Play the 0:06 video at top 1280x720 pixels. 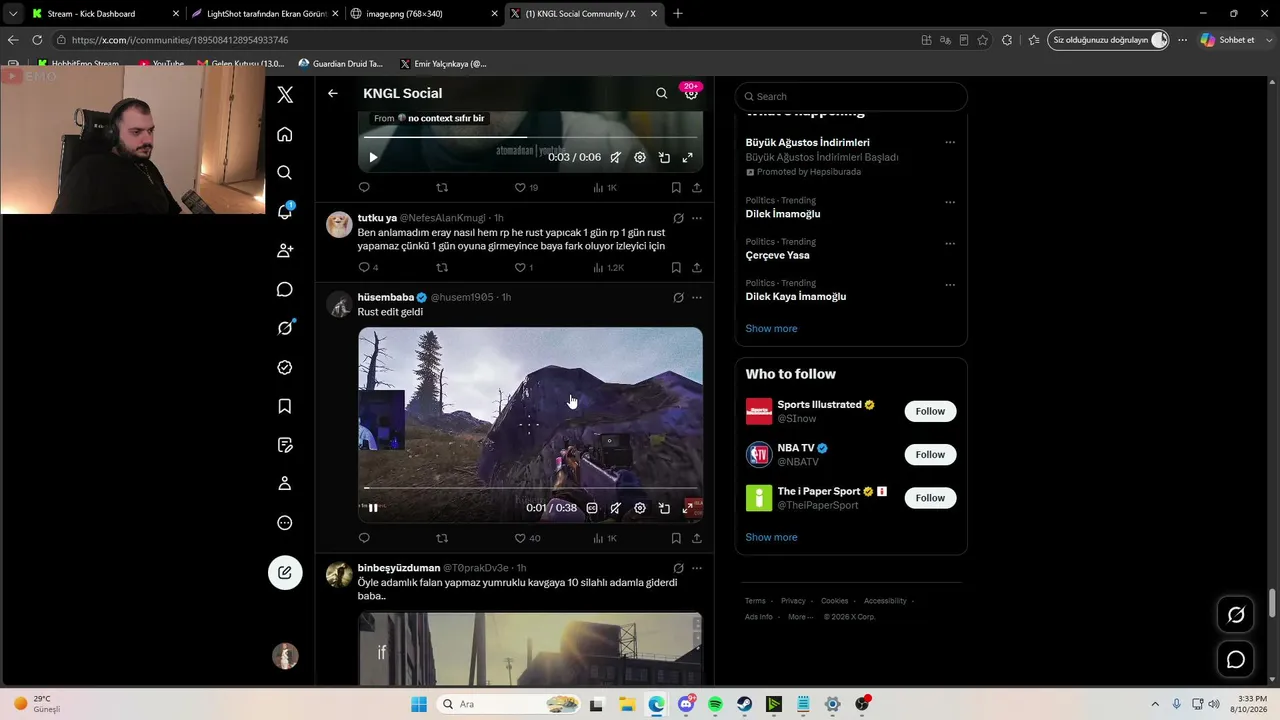tap(373, 157)
